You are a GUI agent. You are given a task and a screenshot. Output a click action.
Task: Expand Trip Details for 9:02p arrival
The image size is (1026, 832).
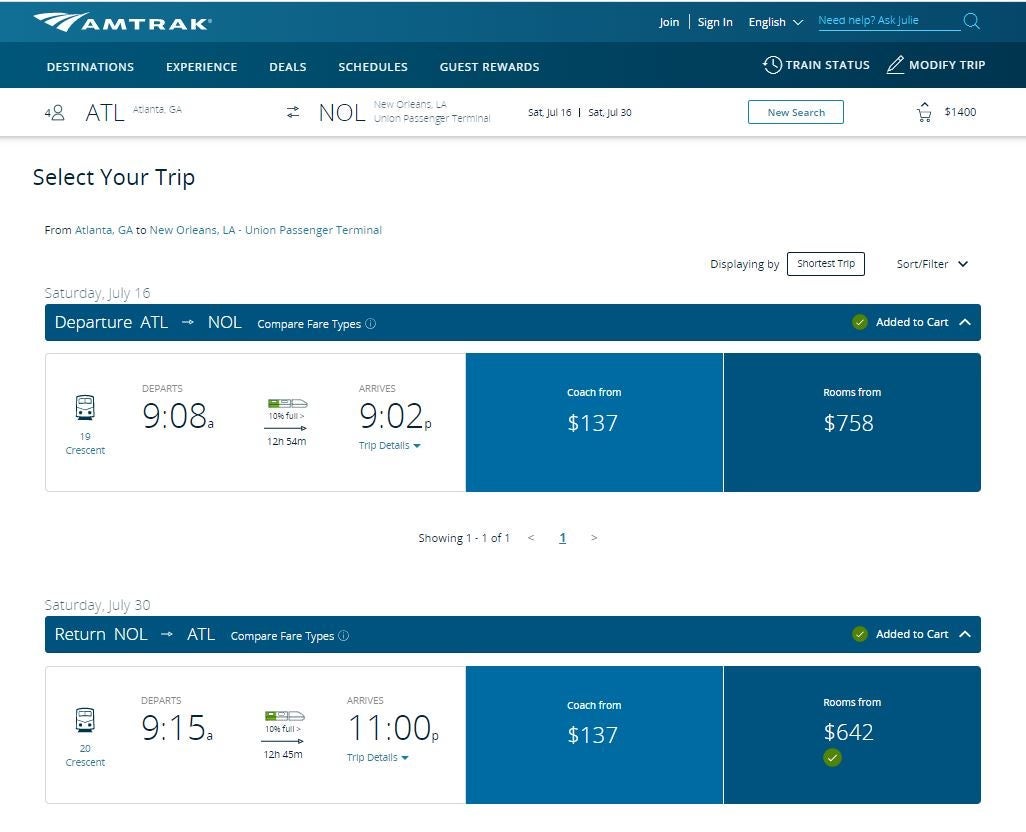[x=389, y=445]
